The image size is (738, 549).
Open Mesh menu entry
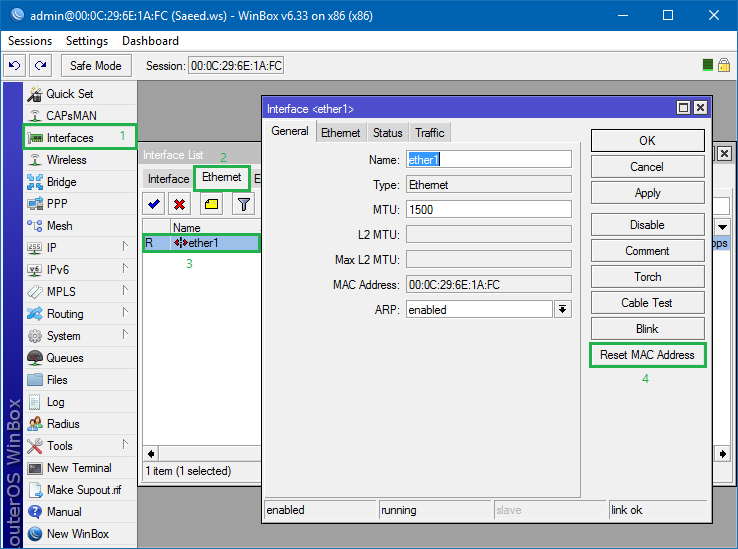click(80, 226)
